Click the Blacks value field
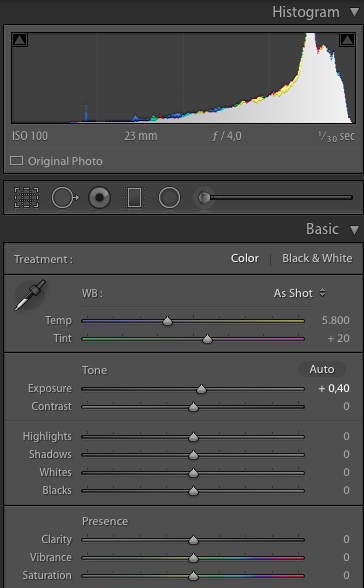364x588 pixels. tap(346, 490)
